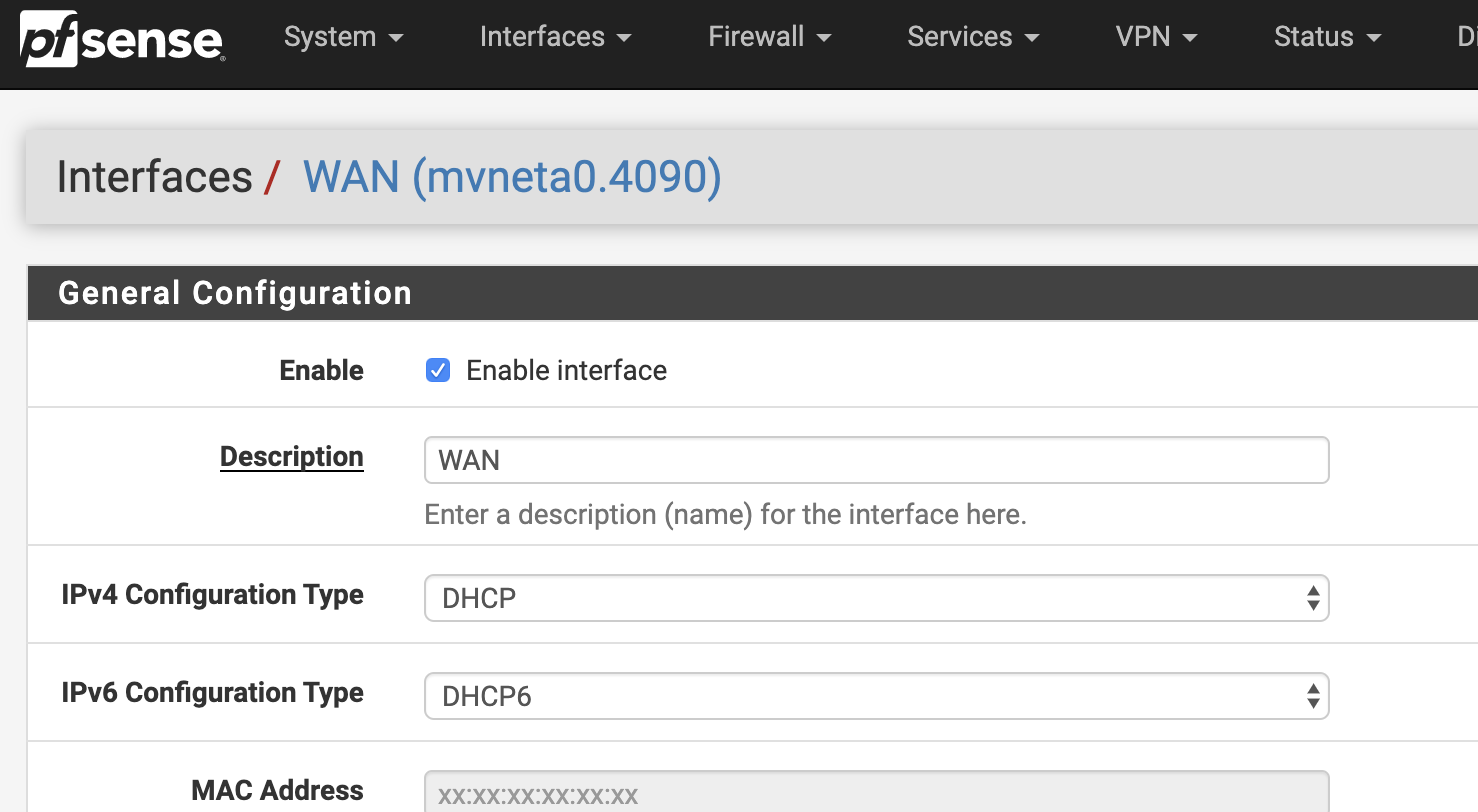Click the underlined Description help link
Image resolution: width=1478 pixels, height=812 pixels.
tap(291, 456)
